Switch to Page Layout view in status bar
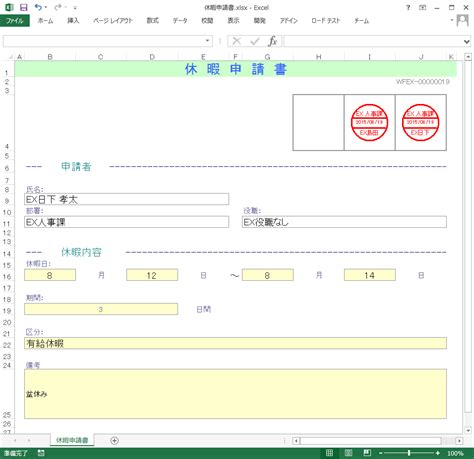Screen dimensions: 474x459 348,453
